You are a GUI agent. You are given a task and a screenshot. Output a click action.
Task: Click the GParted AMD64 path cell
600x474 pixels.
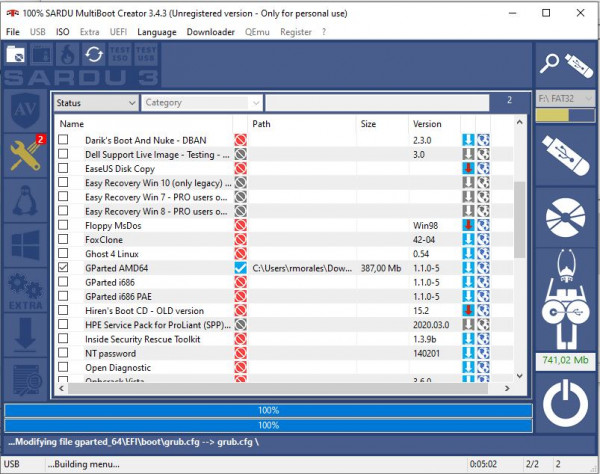(302, 268)
